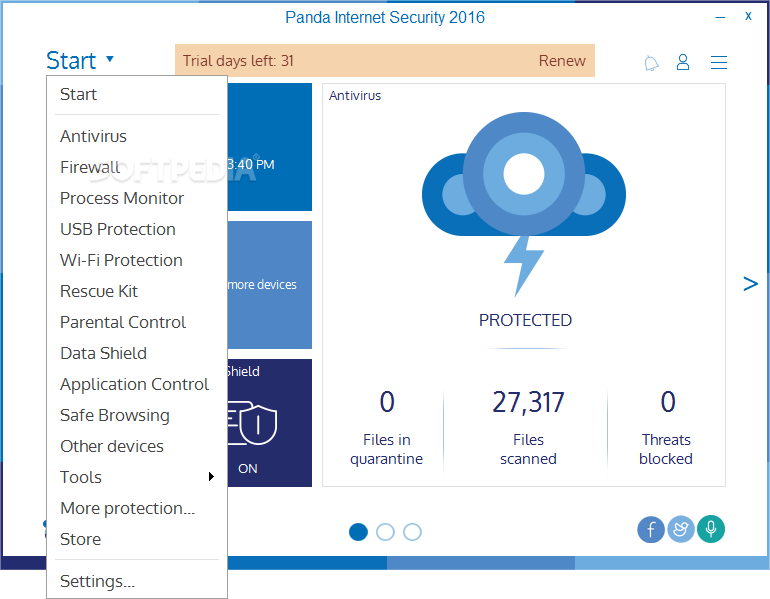Minimize the Panda Internet Security window
The width and height of the screenshot is (770, 599).
pos(720,17)
